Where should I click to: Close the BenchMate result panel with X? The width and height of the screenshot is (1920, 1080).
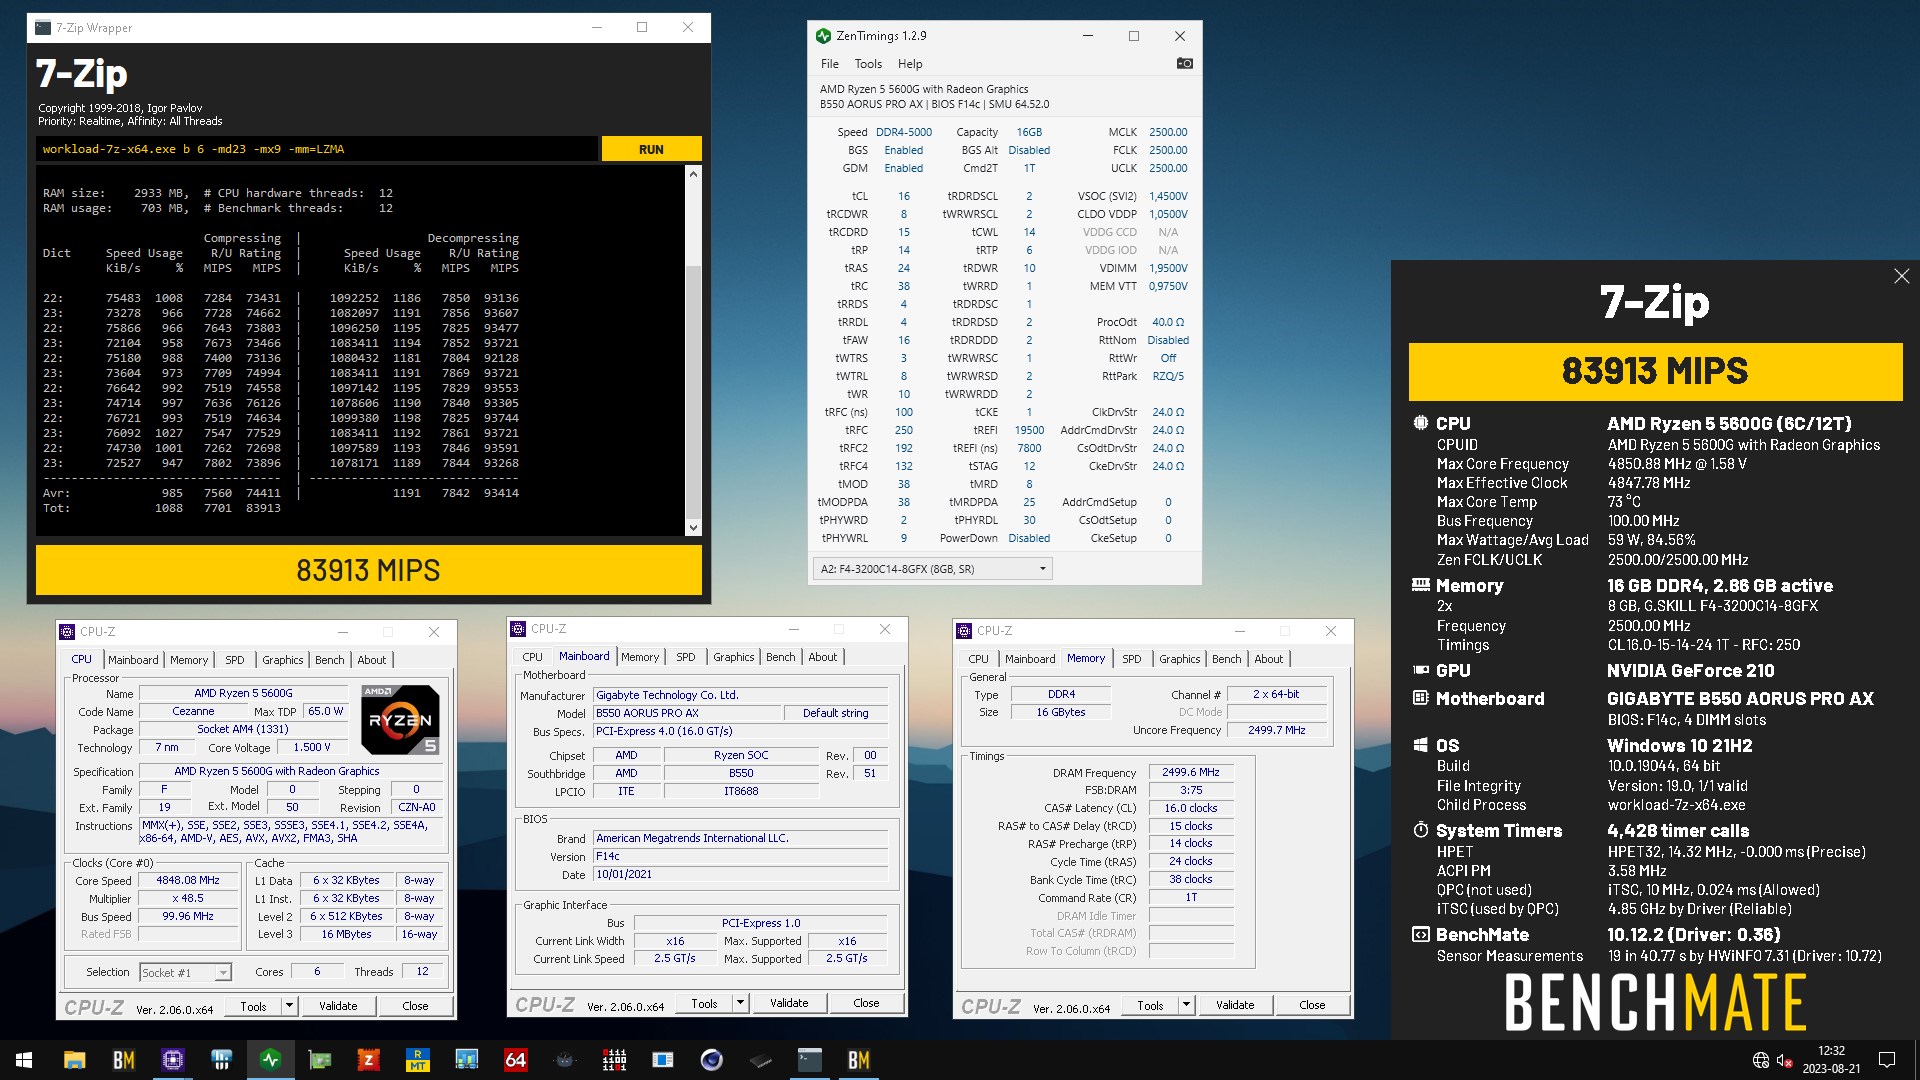[1901, 276]
